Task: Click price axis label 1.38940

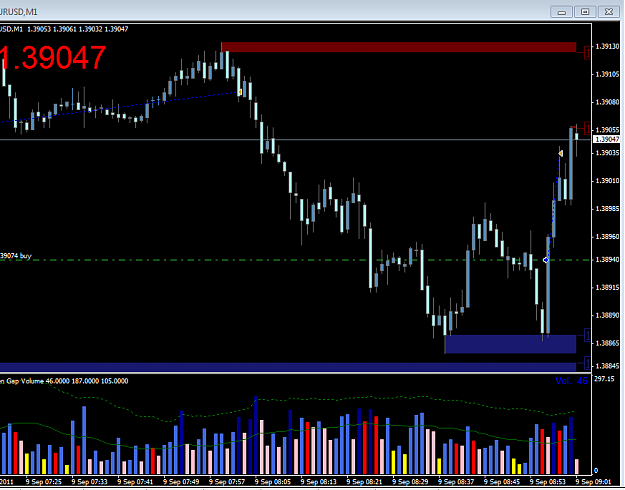Action: pos(607,260)
